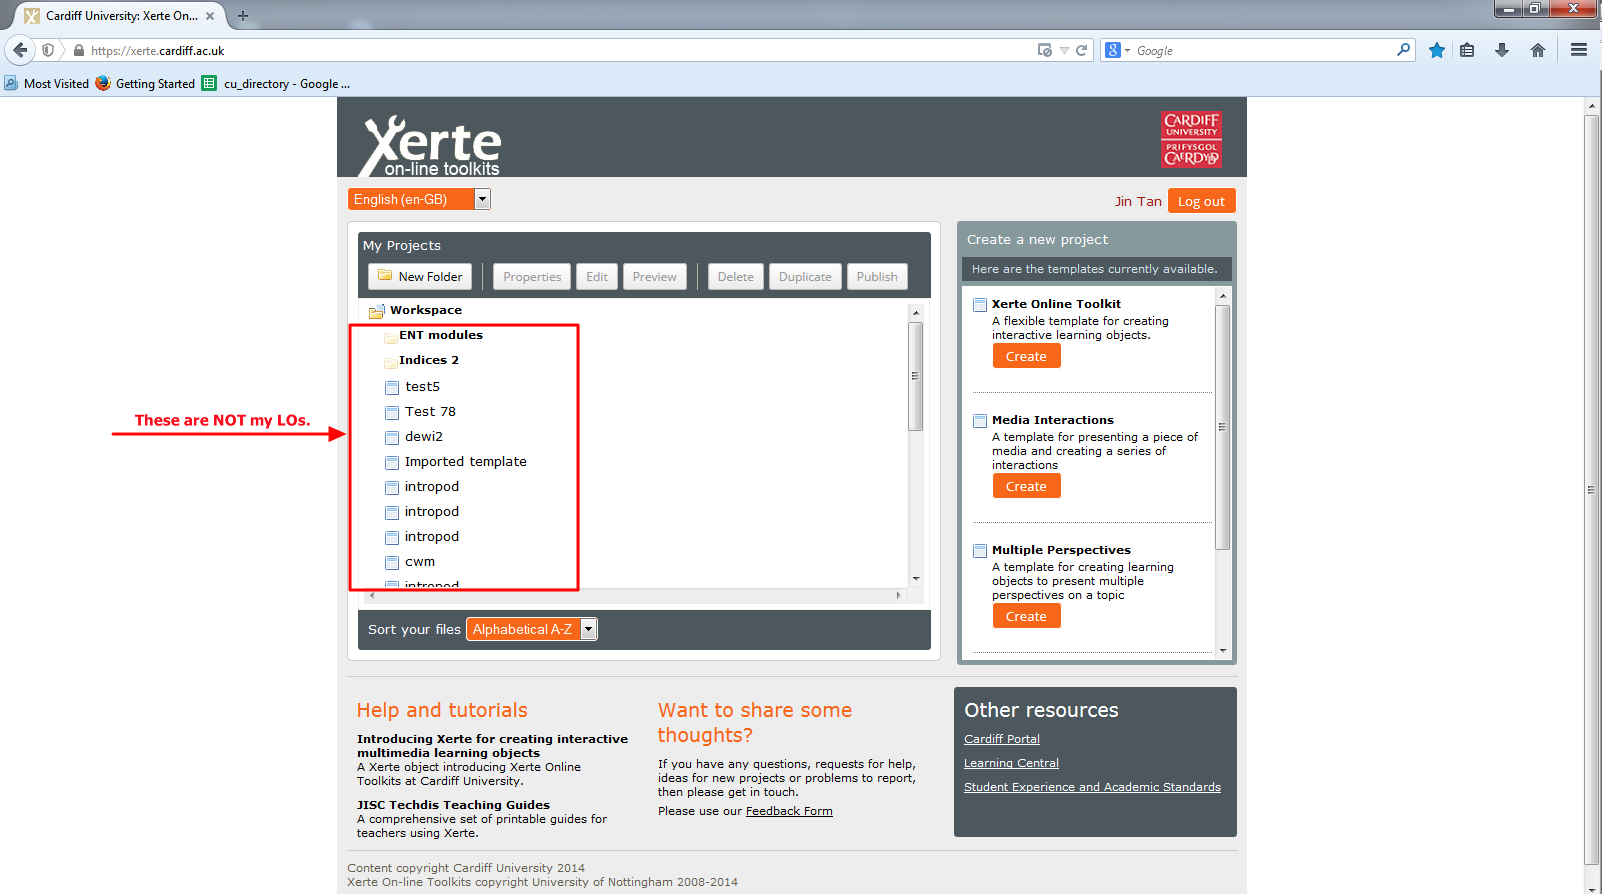Select the Cardiff University: Xerte tab
The height and width of the screenshot is (894, 1602).
point(122,16)
